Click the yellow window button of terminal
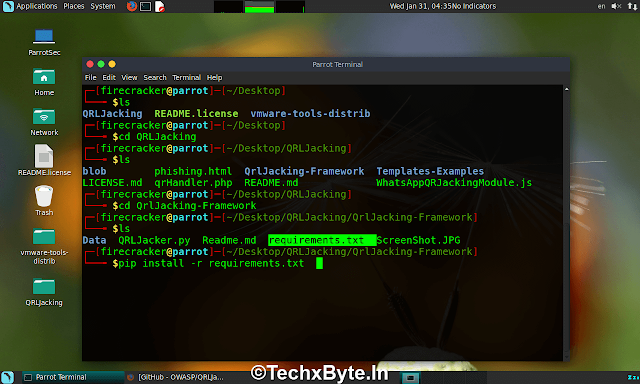This screenshot has height=384, width=640. [112, 64]
